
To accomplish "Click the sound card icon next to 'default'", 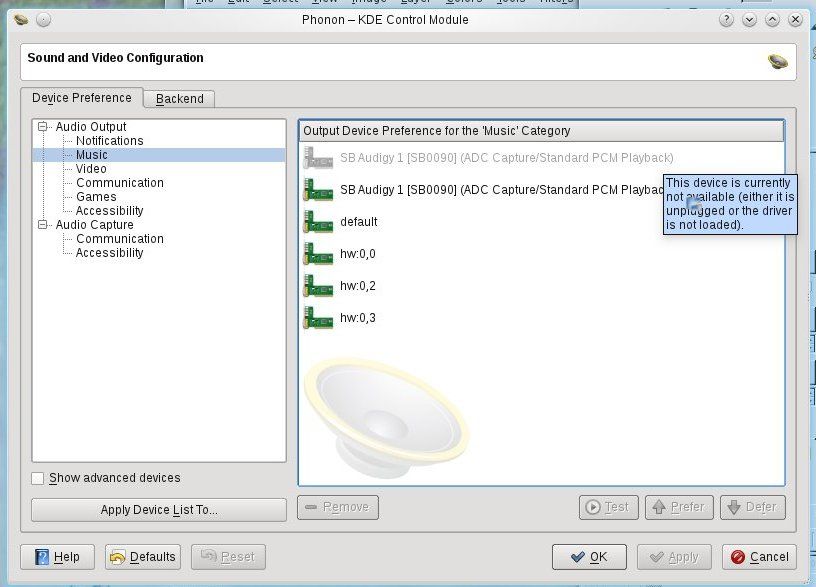I will (x=318, y=222).
